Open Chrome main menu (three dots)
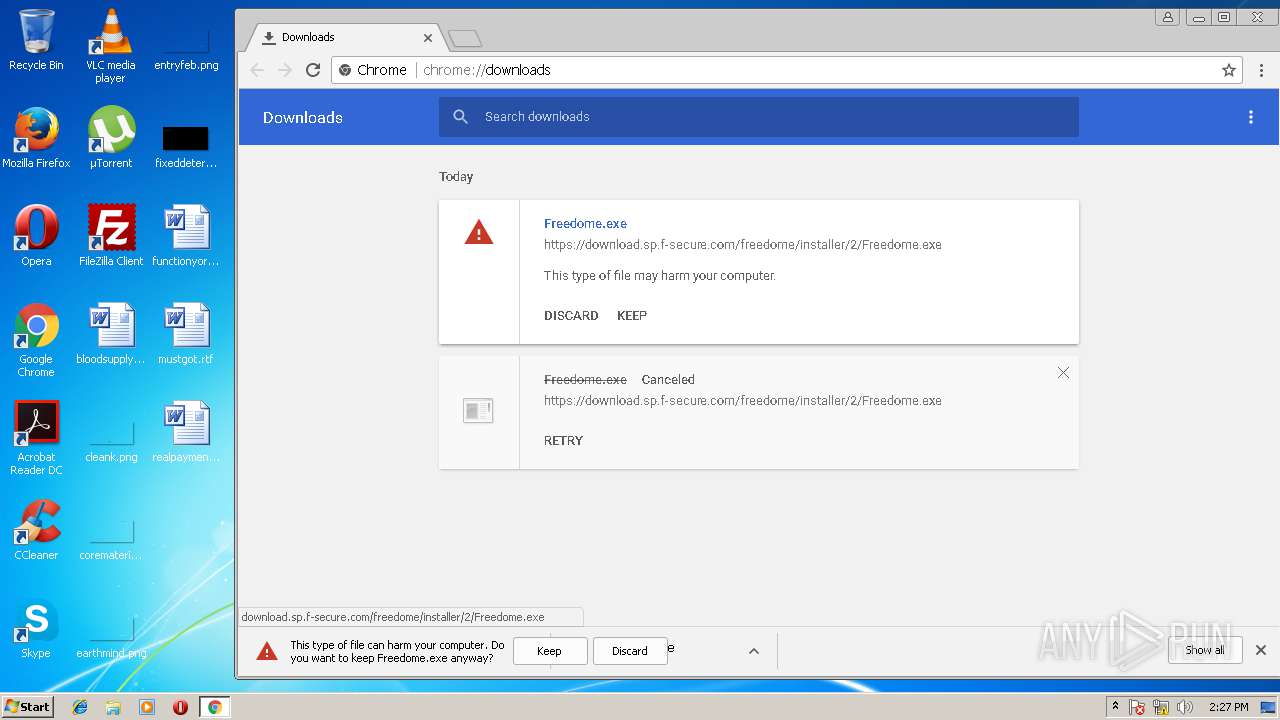1280x720 pixels. [x=1261, y=70]
